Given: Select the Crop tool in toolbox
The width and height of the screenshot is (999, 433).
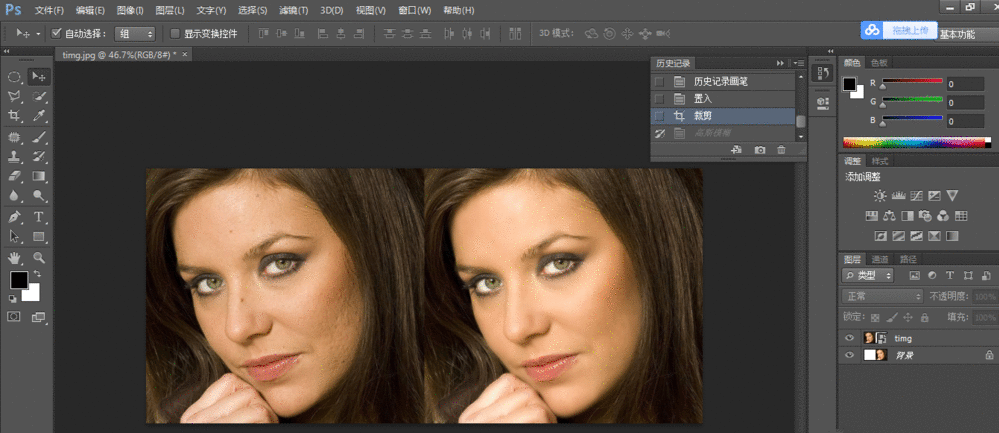Looking at the screenshot, I should pyautogui.click(x=16, y=116).
